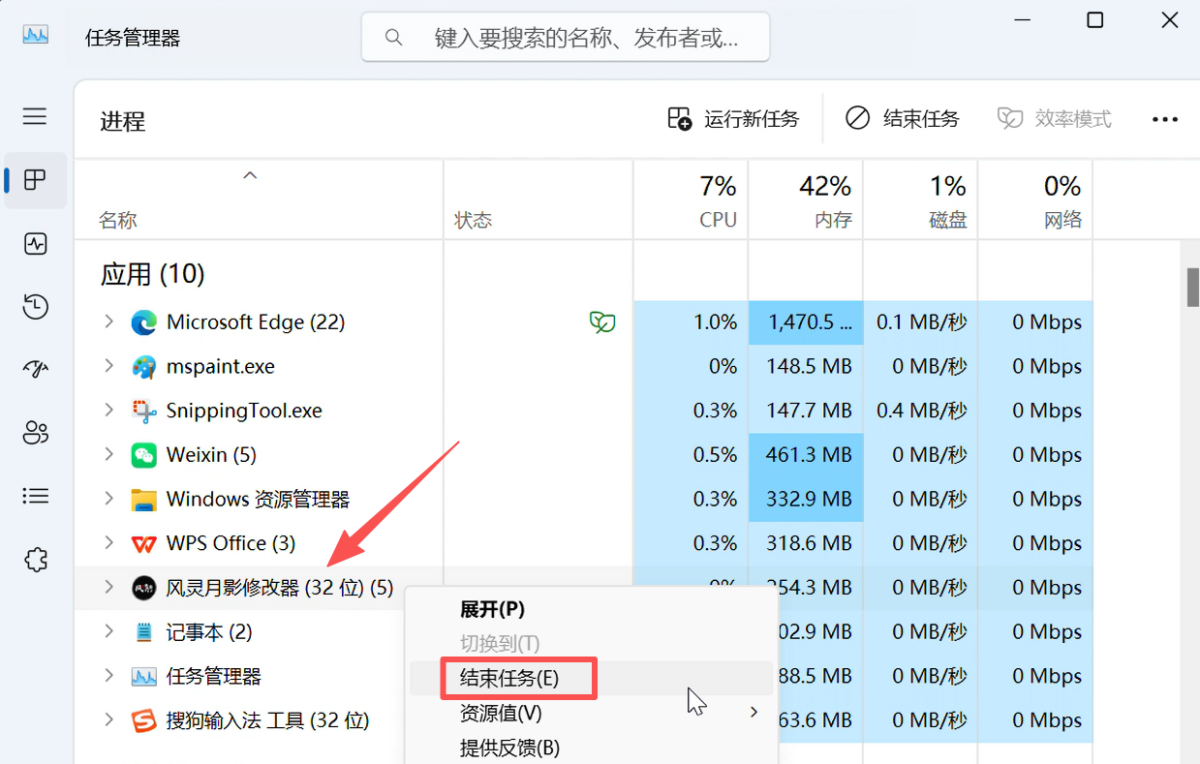This screenshot has width=1200, height=764.
Task: Click the search box in the title bar
Action: click(566, 38)
